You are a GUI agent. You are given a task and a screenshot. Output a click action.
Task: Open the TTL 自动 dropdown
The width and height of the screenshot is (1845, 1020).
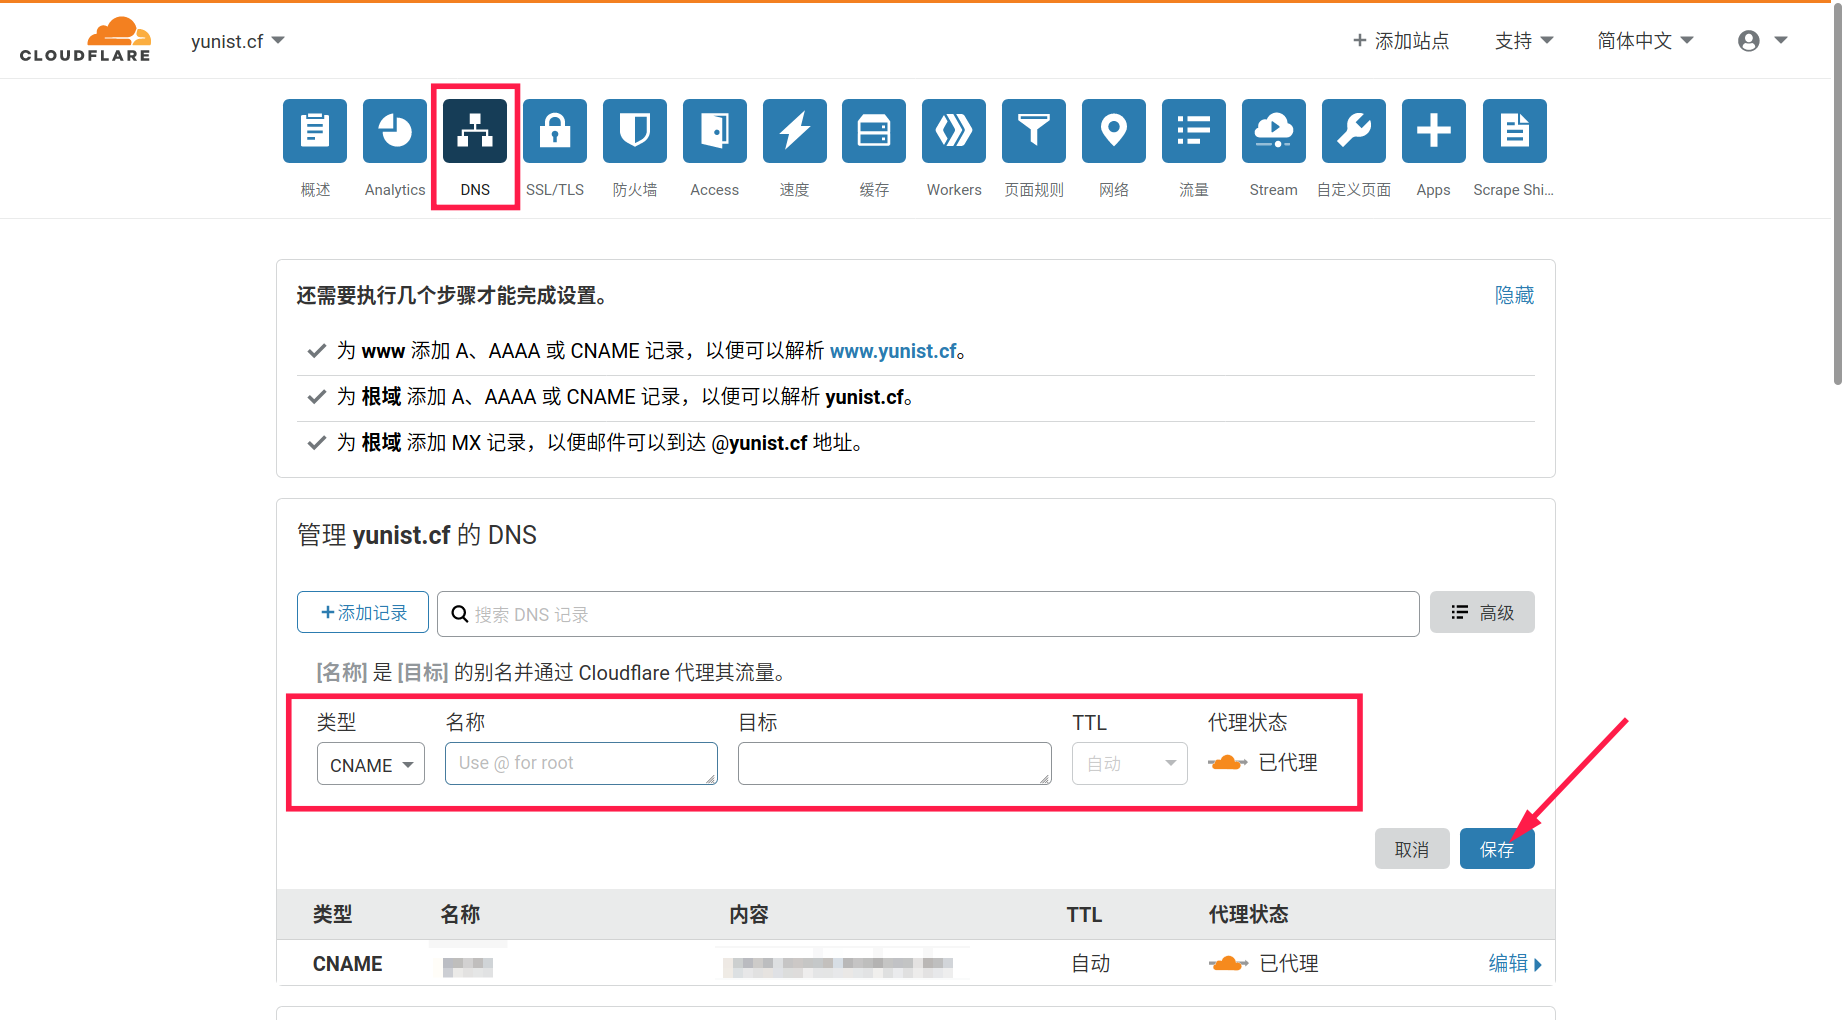coord(1130,764)
